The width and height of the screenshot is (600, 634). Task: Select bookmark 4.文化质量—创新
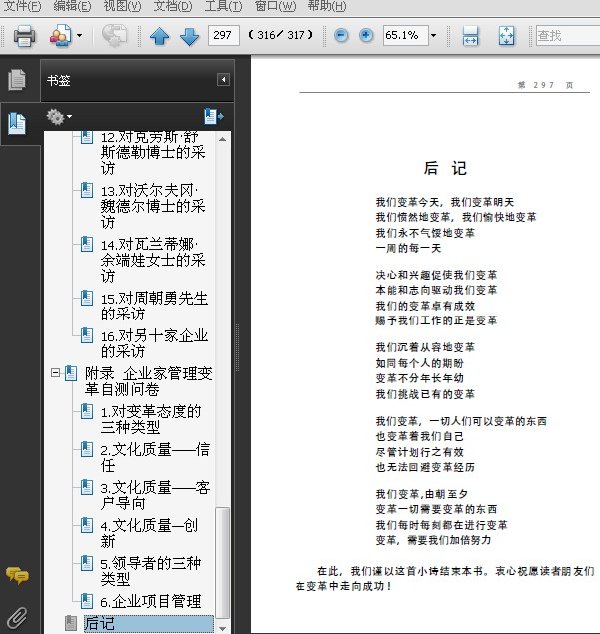(x=149, y=533)
